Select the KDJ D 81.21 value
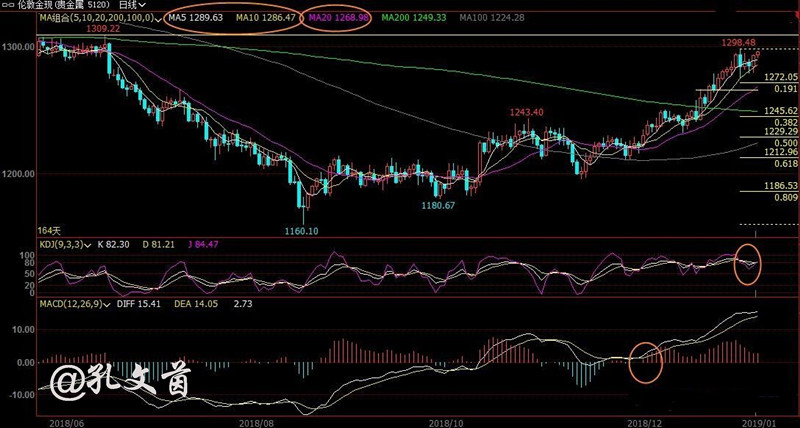This screenshot has width=800, height=428. (159, 245)
